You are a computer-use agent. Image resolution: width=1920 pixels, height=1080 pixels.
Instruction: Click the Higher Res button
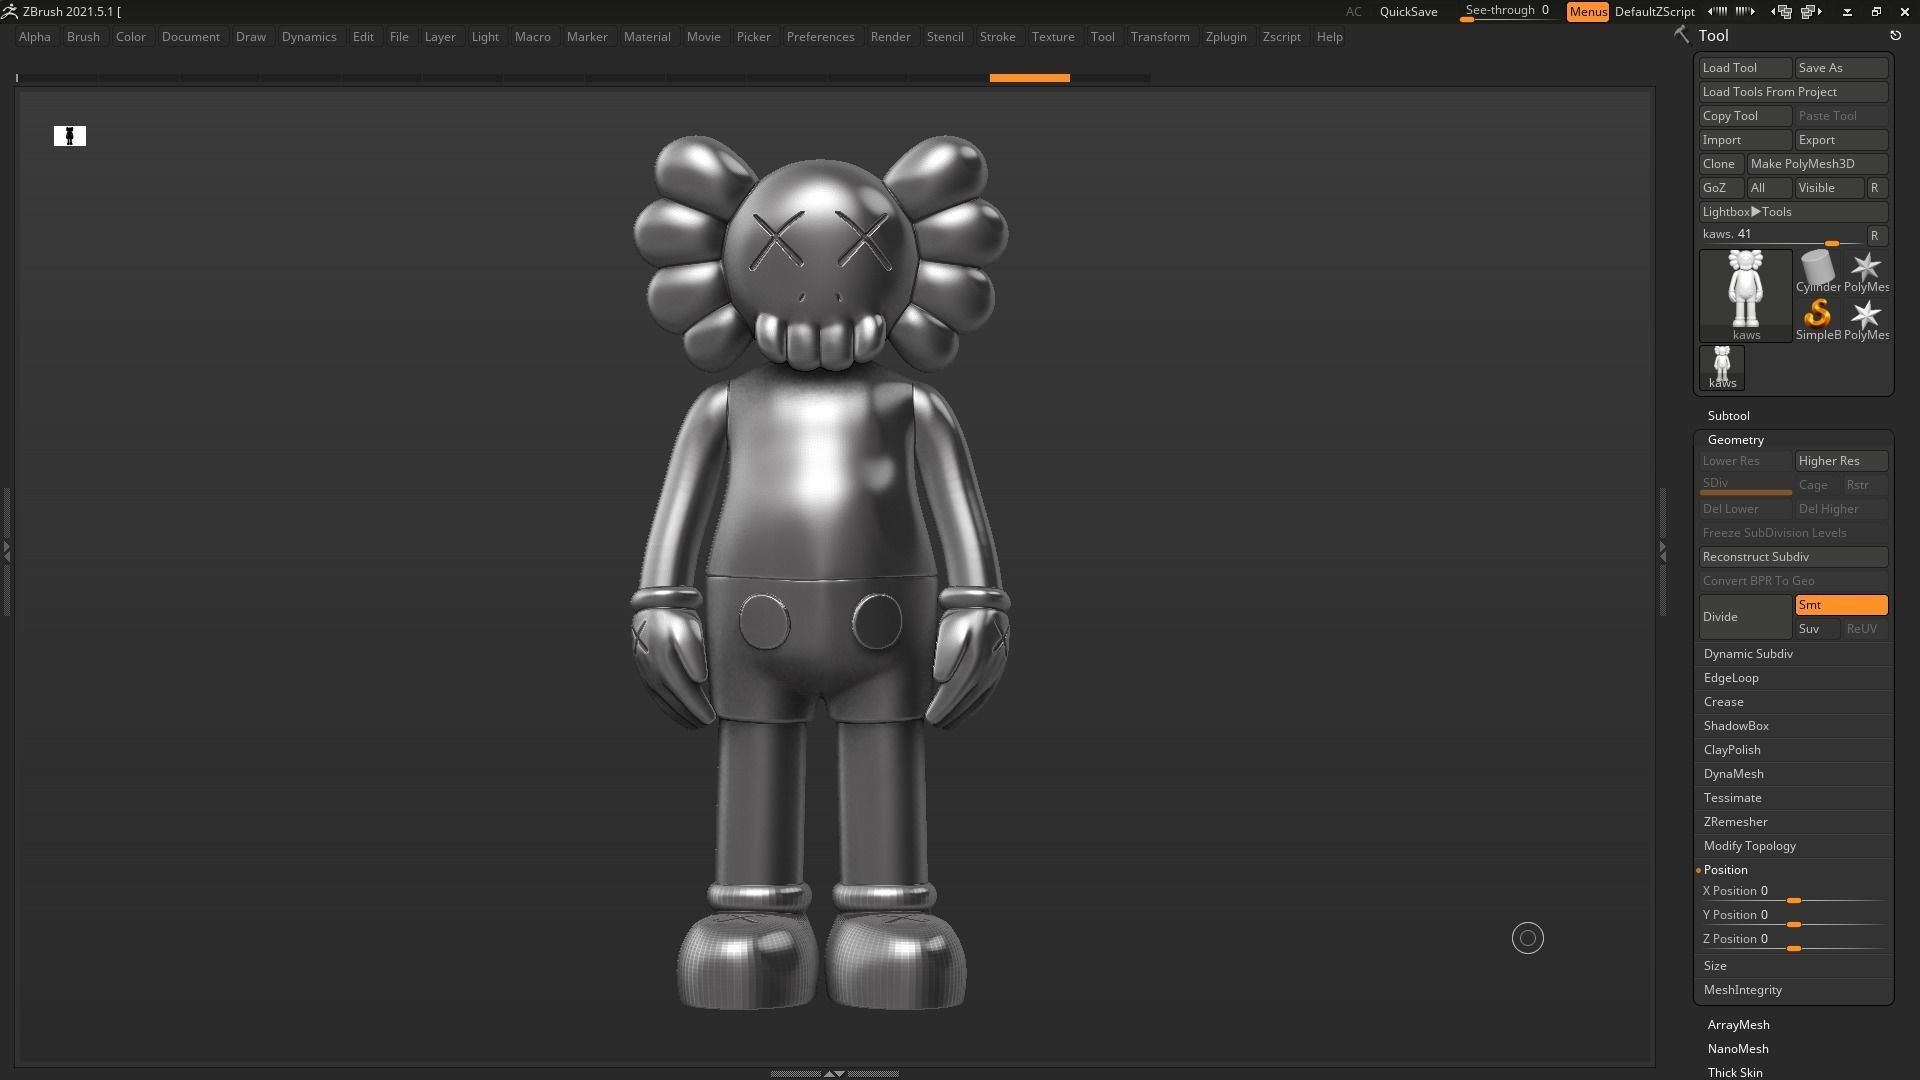[x=1841, y=461]
